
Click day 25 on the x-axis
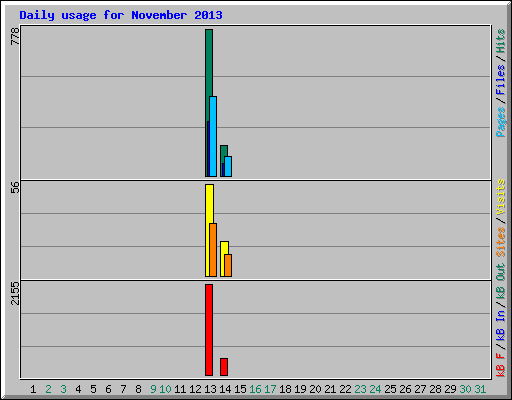(390, 389)
